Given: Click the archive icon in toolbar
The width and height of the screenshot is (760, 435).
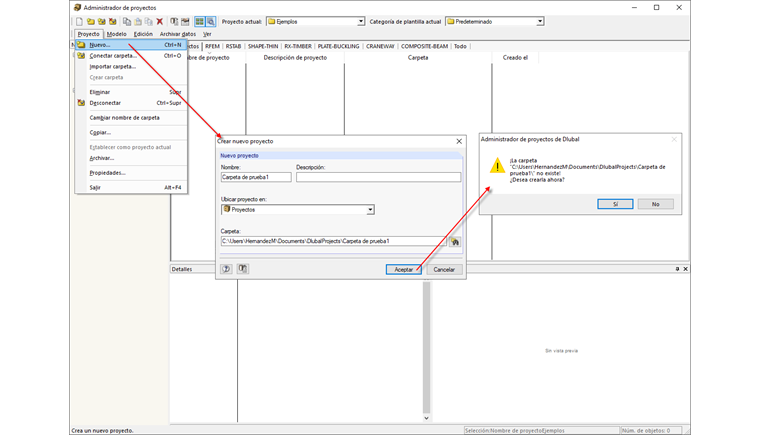Looking at the screenshot, I should [185, 21].
